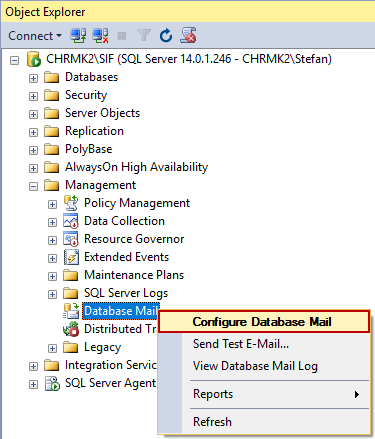Click the Integration Services folder icon
The height and width of the screenshot is (439, 375).
pyautogui.click(x=52, y=365)
